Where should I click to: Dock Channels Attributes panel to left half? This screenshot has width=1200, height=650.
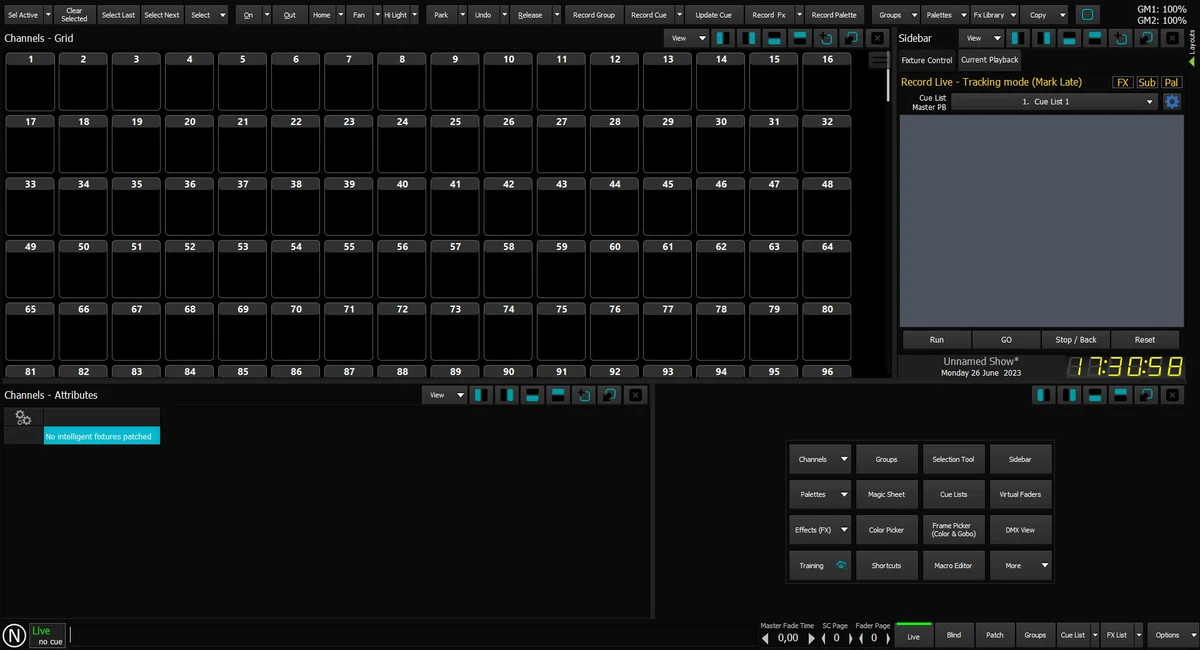point(482,395)
